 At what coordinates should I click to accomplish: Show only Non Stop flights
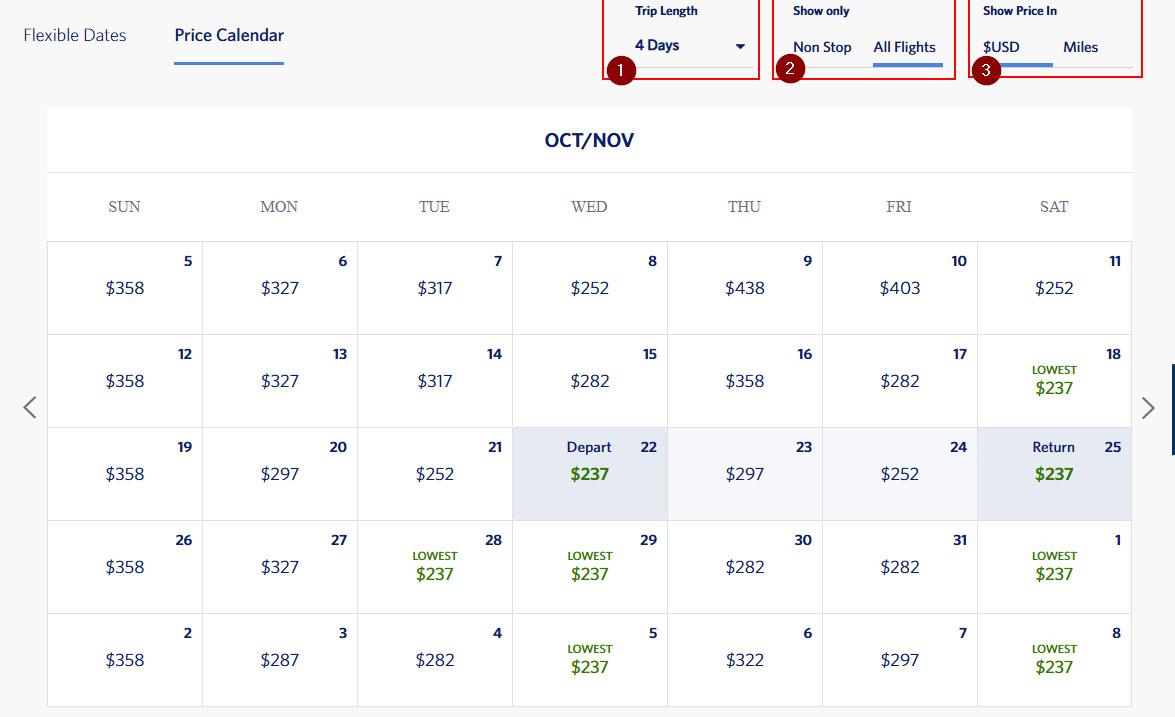[x=822, y=47]
